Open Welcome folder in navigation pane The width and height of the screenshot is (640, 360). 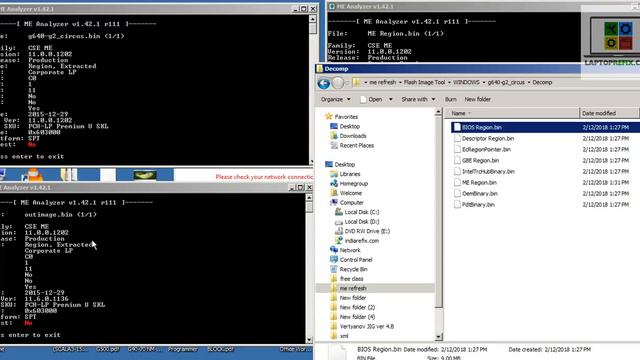coord(350,193)
